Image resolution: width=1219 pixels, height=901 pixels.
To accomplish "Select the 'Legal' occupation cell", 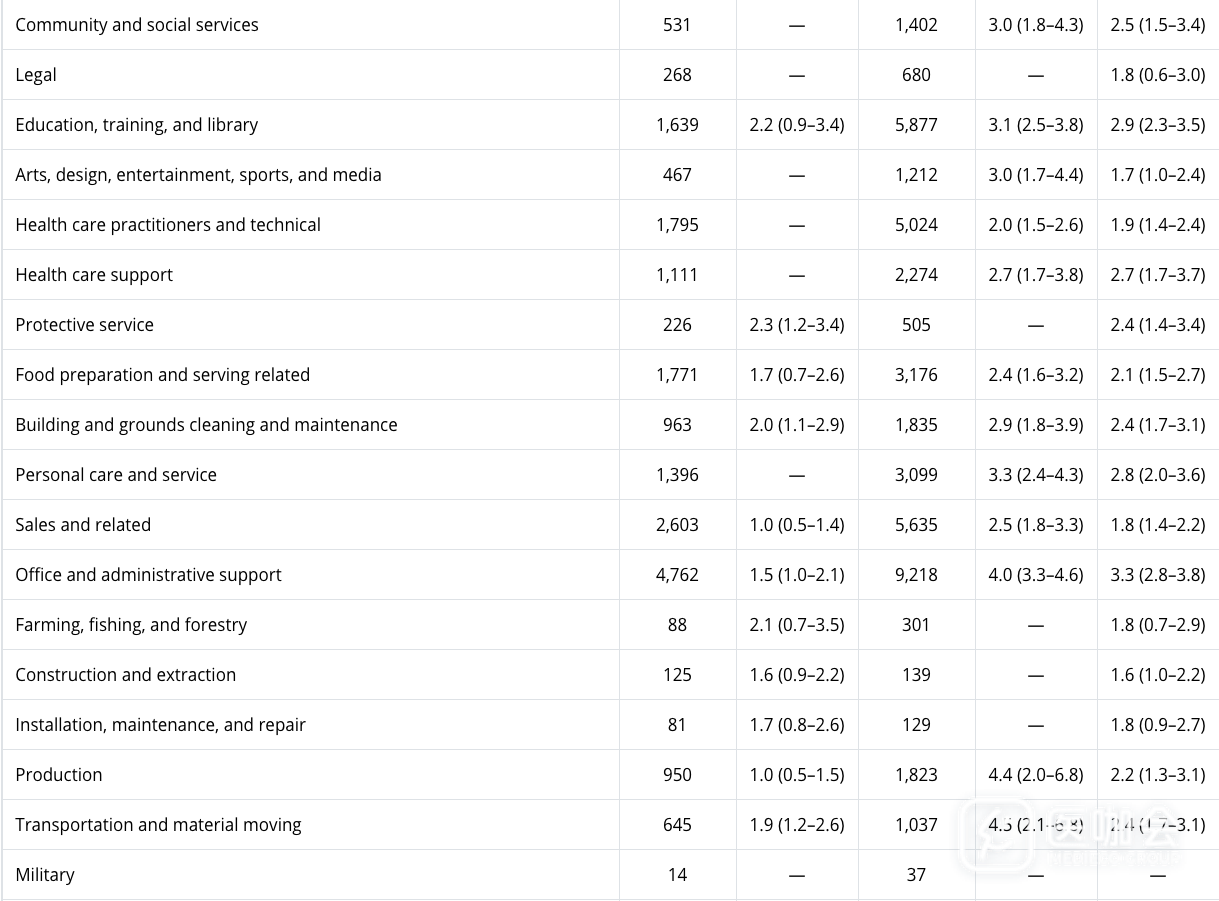I will [36, 75].
